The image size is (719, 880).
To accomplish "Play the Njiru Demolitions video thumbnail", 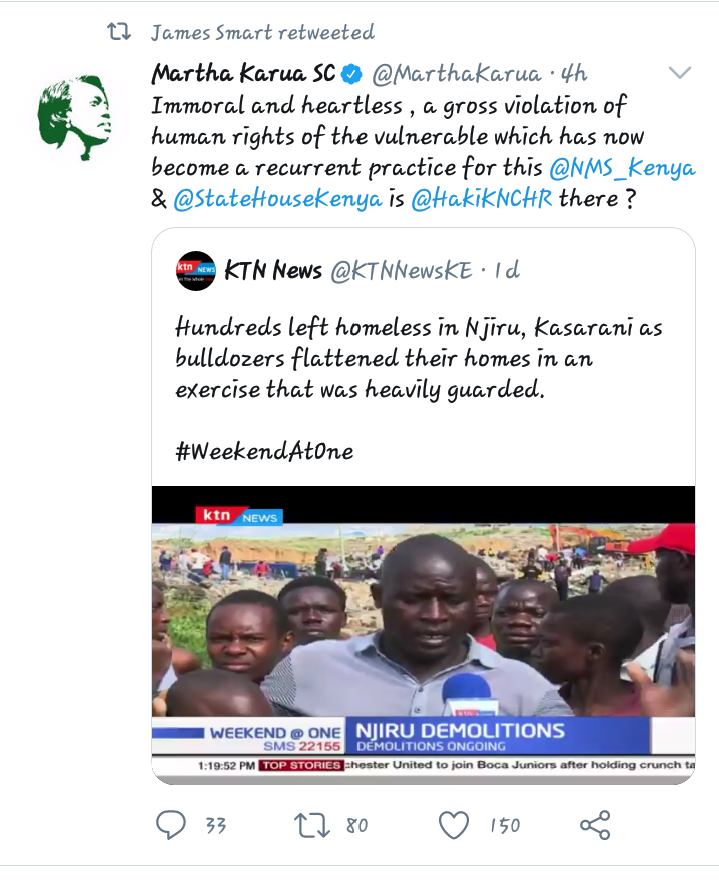I will 423,635.
